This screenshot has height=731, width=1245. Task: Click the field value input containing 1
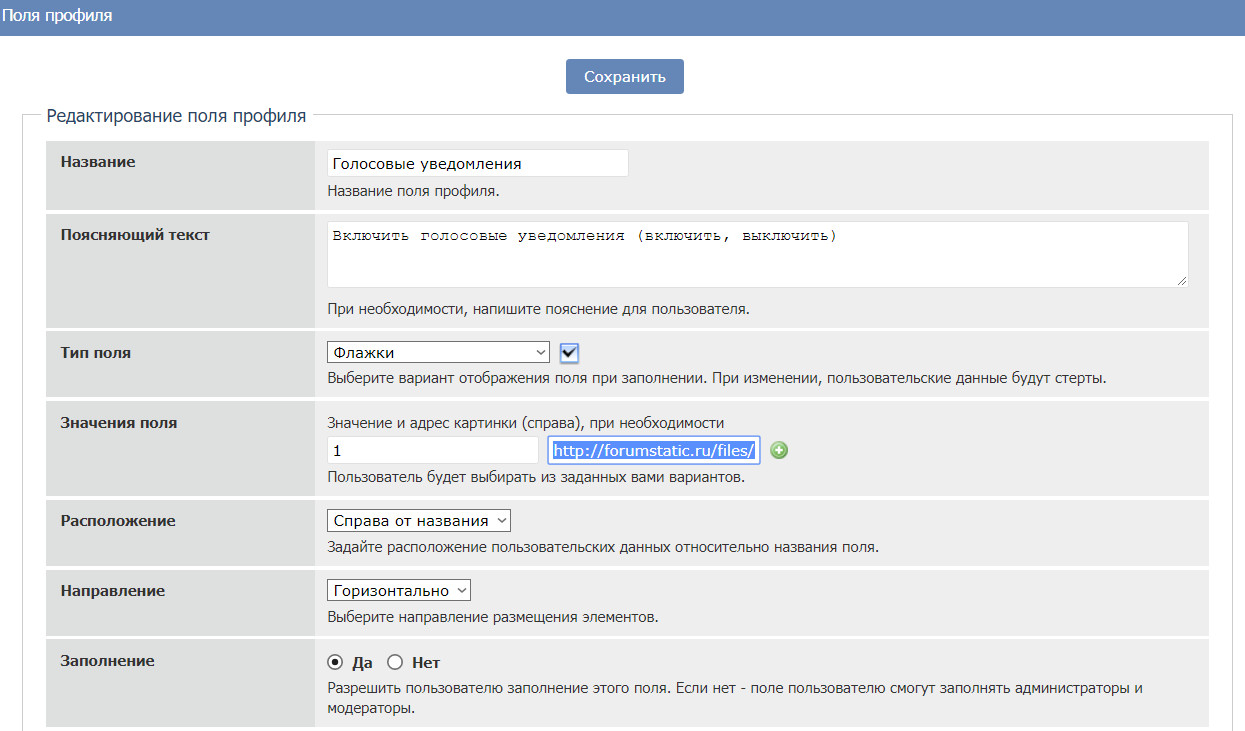pyautogui.click(x=433, y=451)
